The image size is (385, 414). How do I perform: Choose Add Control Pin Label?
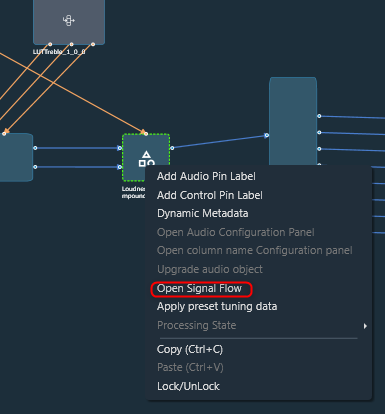click(x=210, y=195)
